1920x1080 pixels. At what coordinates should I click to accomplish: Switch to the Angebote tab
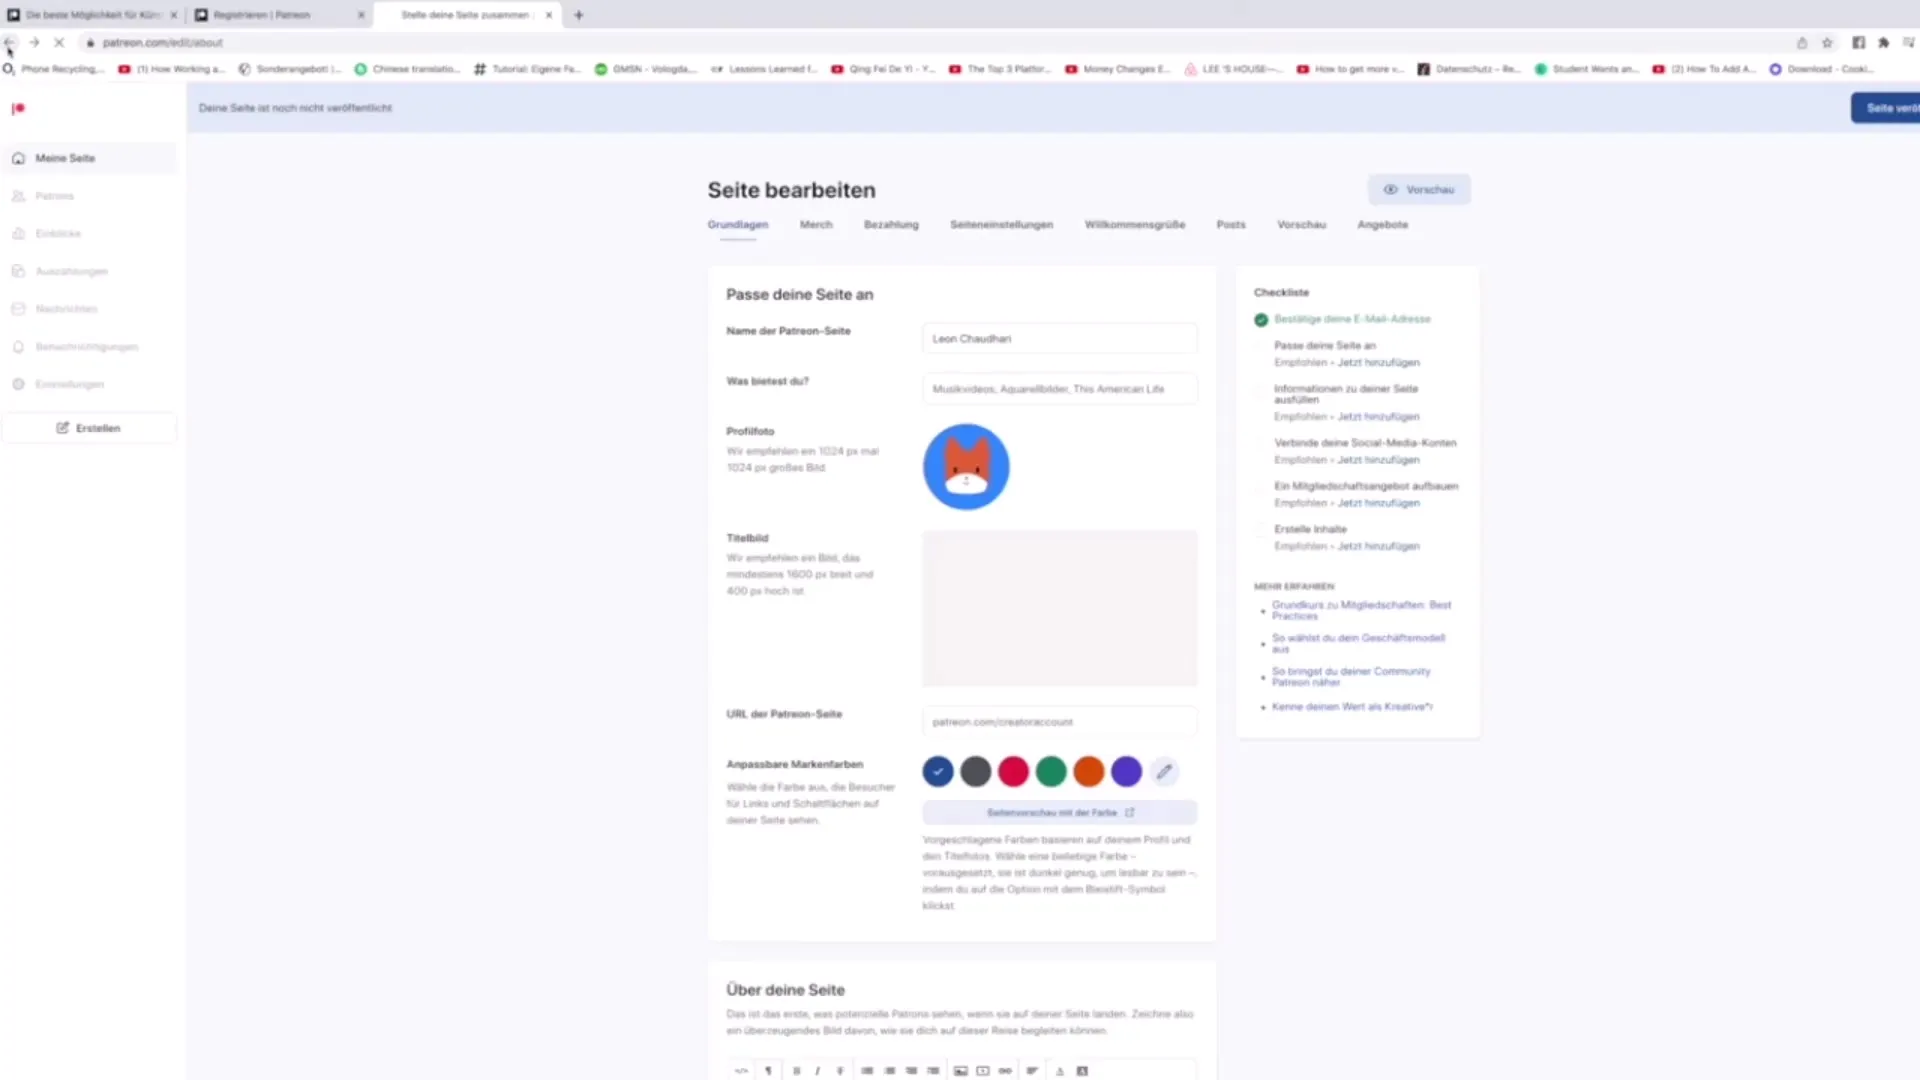pos(1382,225)
